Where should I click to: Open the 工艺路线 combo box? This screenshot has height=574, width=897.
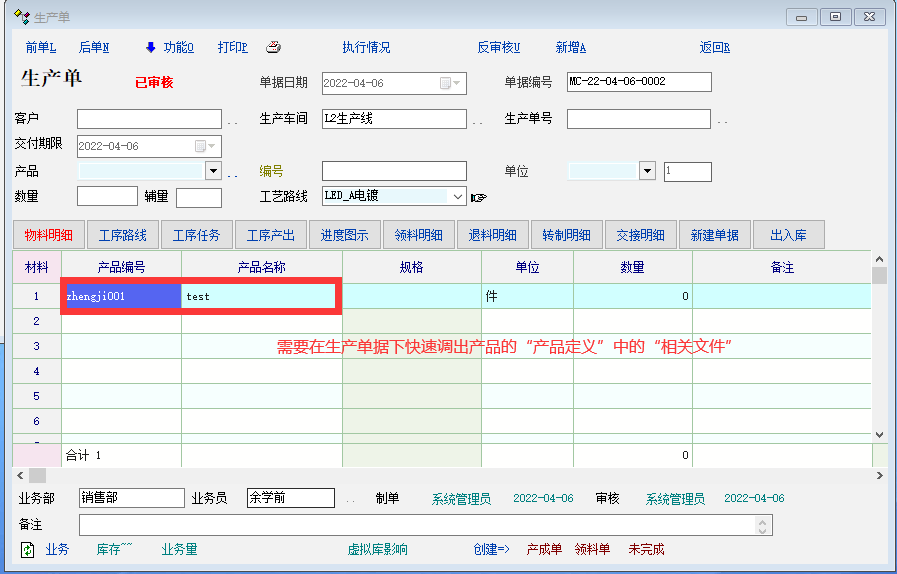[x=458, y=196]
